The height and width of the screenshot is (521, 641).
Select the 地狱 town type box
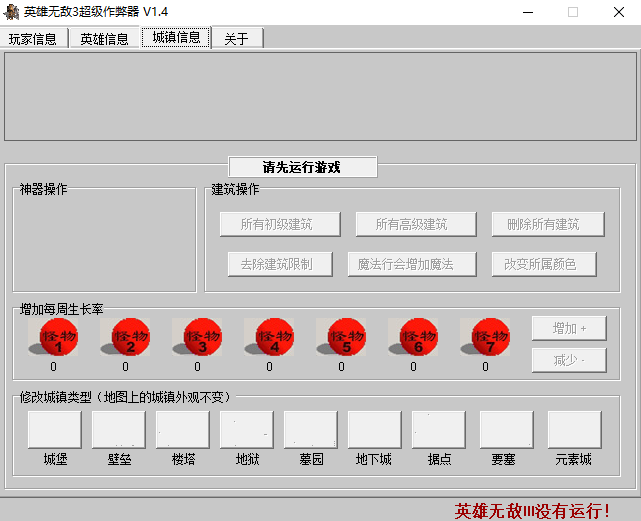247,430
